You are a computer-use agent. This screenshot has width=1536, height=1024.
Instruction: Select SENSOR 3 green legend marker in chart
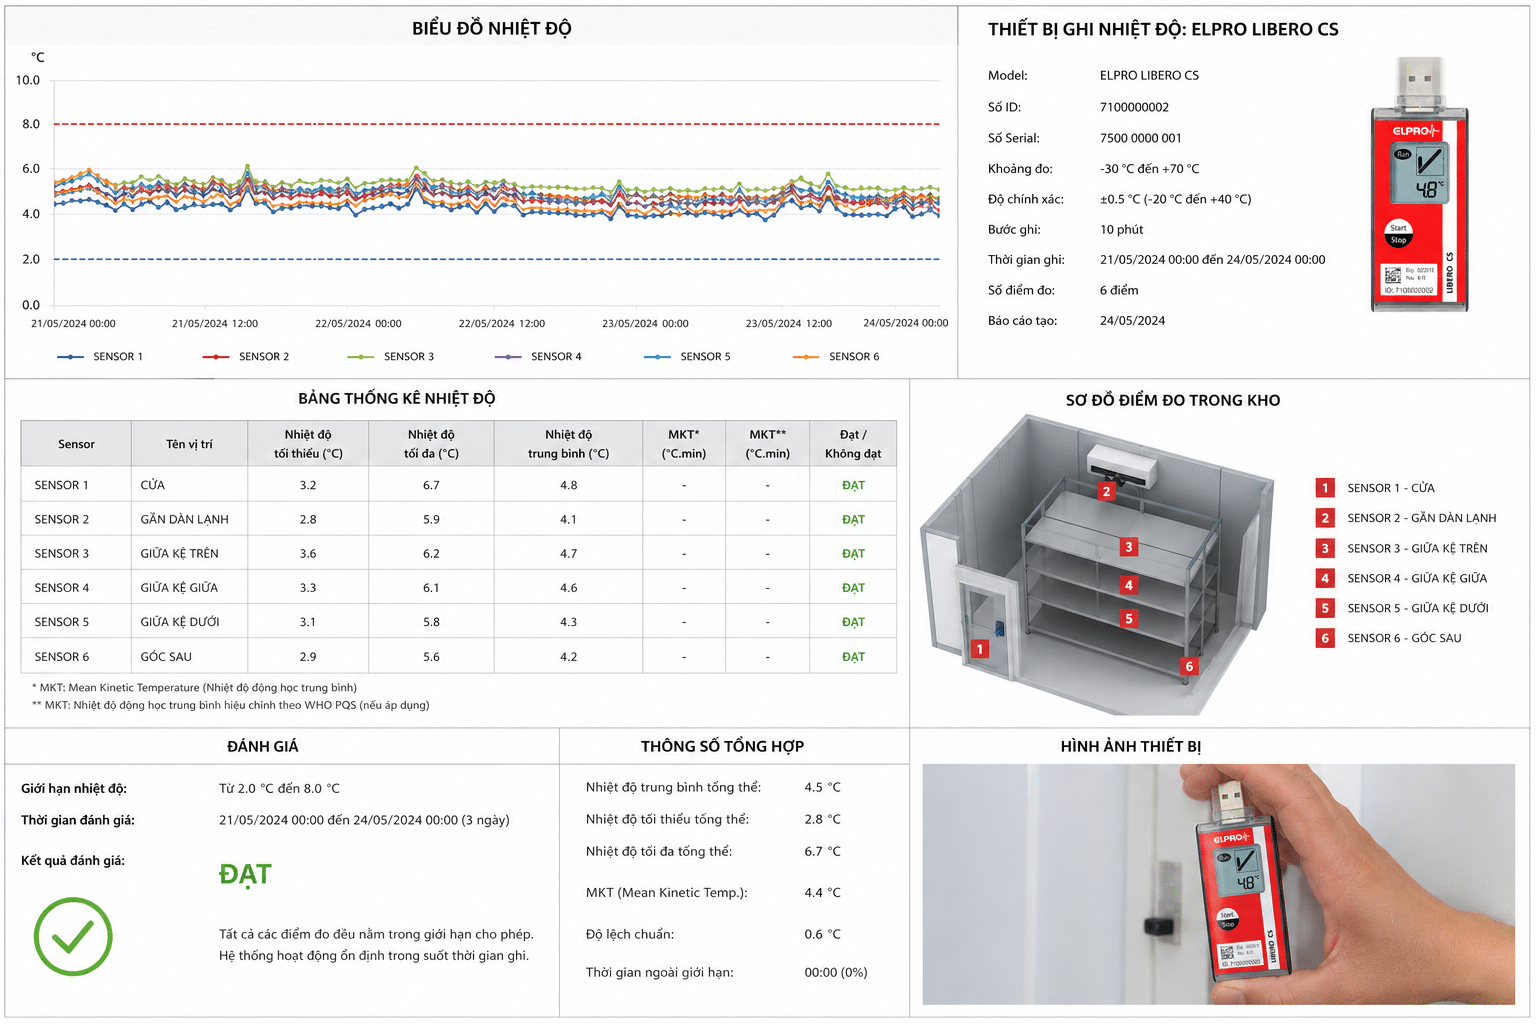(361, 357)
